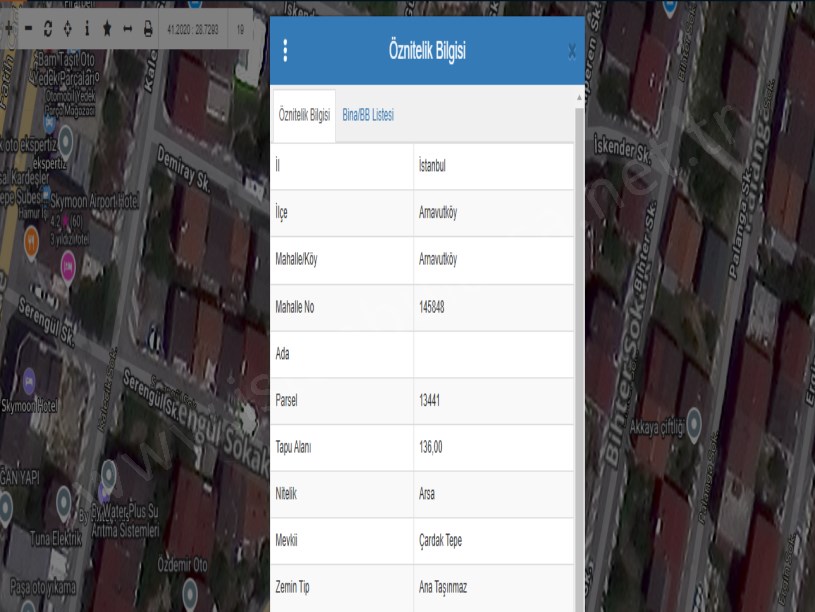Zoom out with the minus icon
The height and width of the screenshot is (612, 815).
[x=28, y=30]
